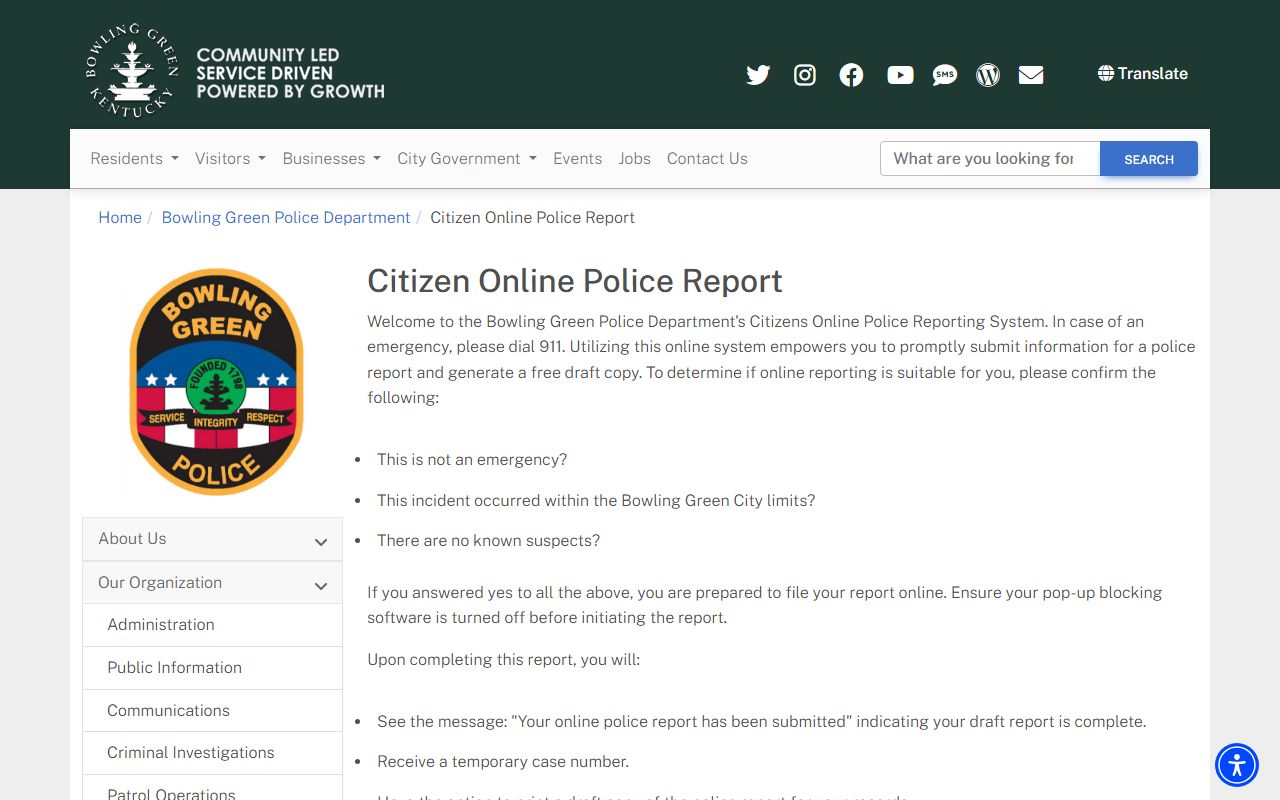Follow the Home breadcrumb link
The height and width of the screenshot is (800, 1280).
[x=120, y=217]
